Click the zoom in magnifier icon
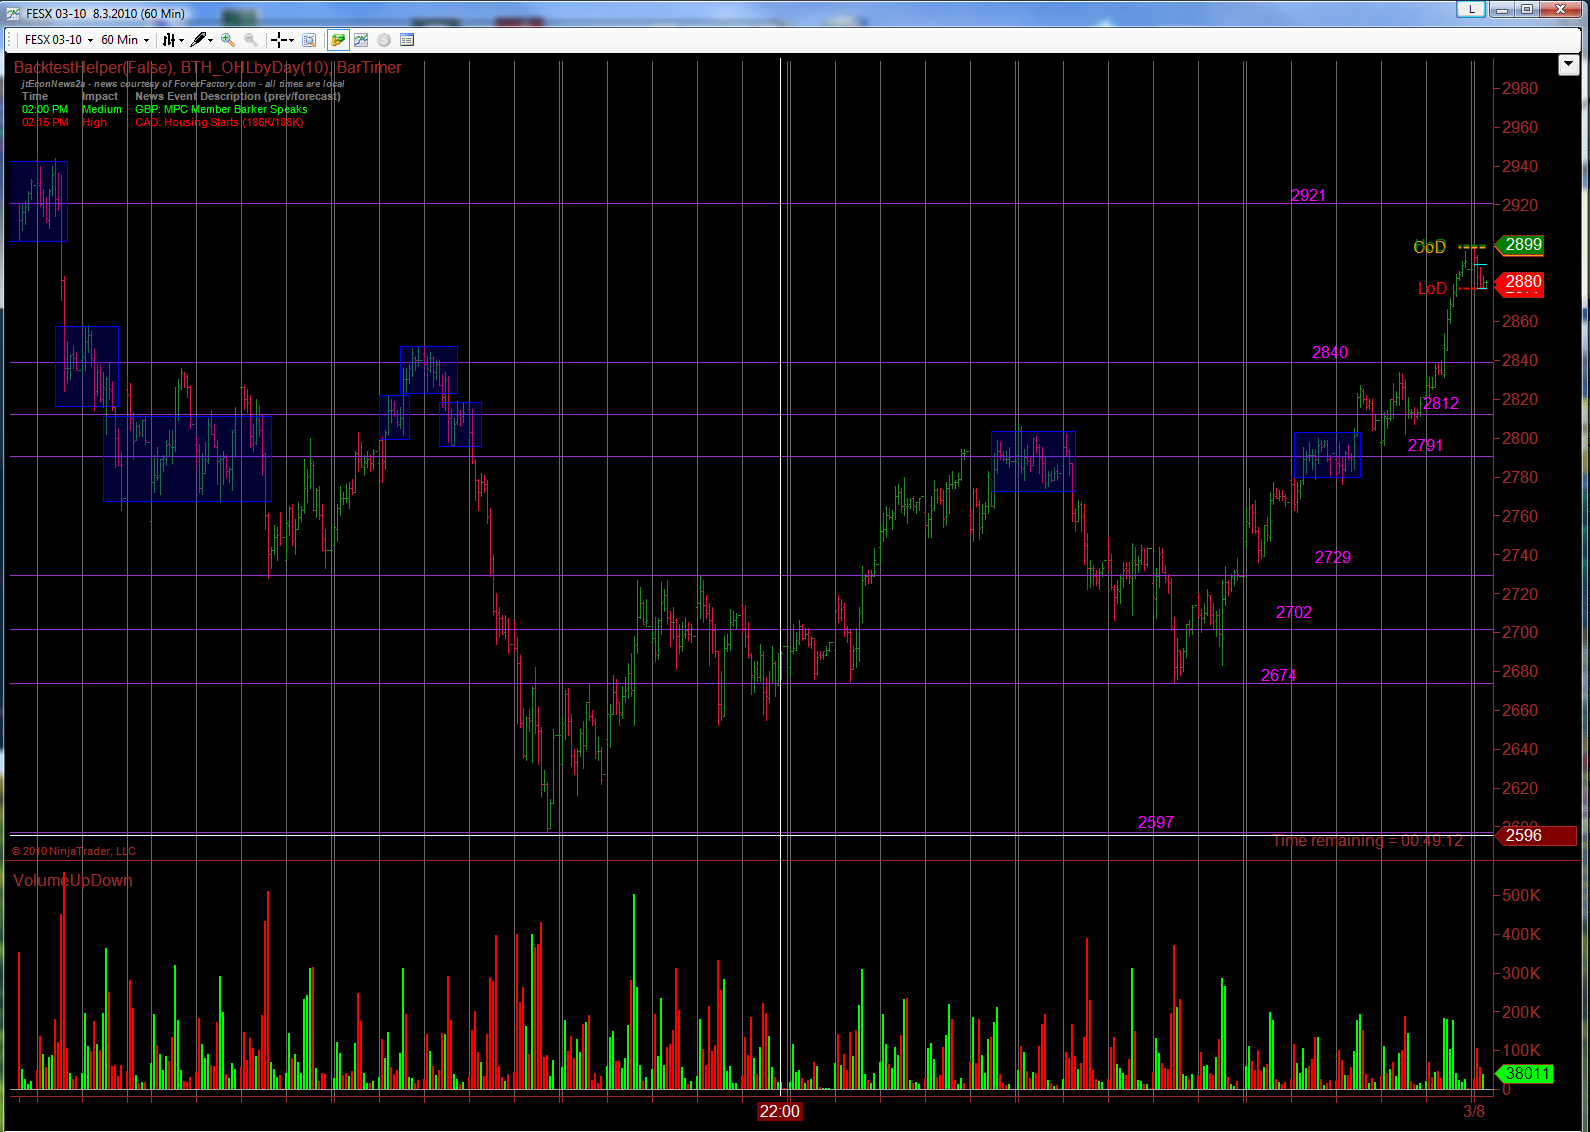The height and width of the screenshot is (1132, 1590). (x=228, y=40)
